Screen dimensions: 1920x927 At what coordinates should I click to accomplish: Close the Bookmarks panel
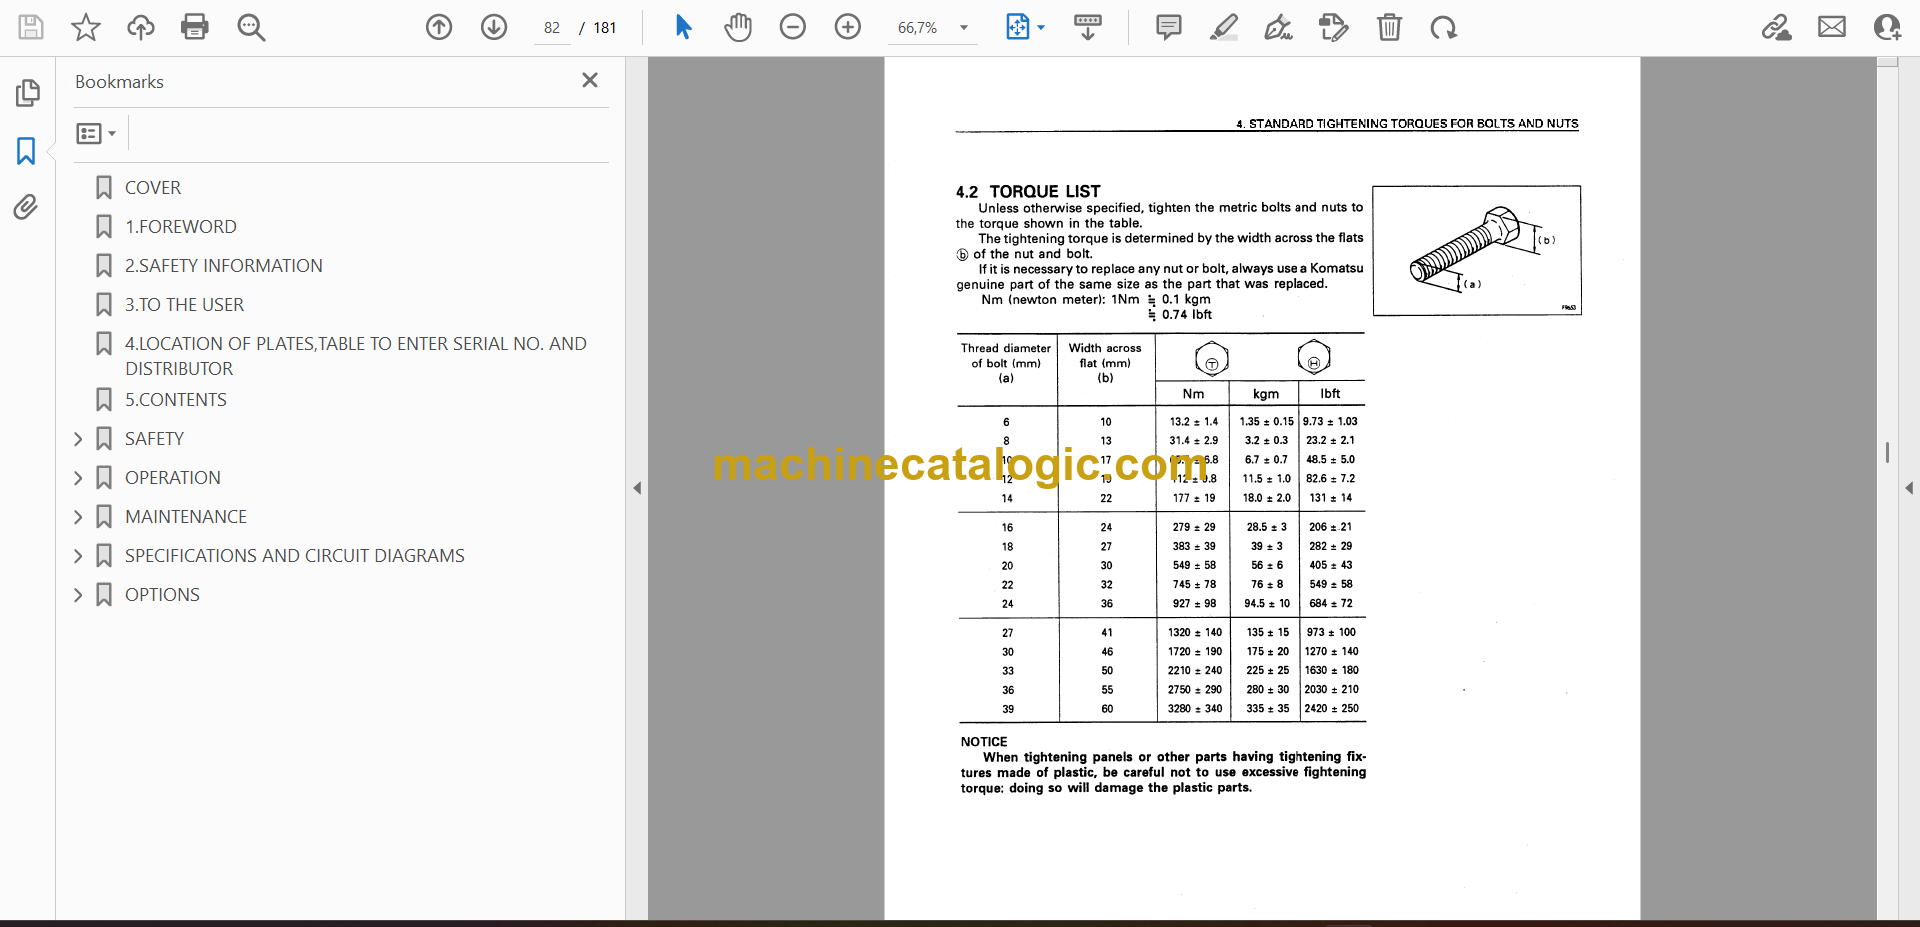(590, 80)
